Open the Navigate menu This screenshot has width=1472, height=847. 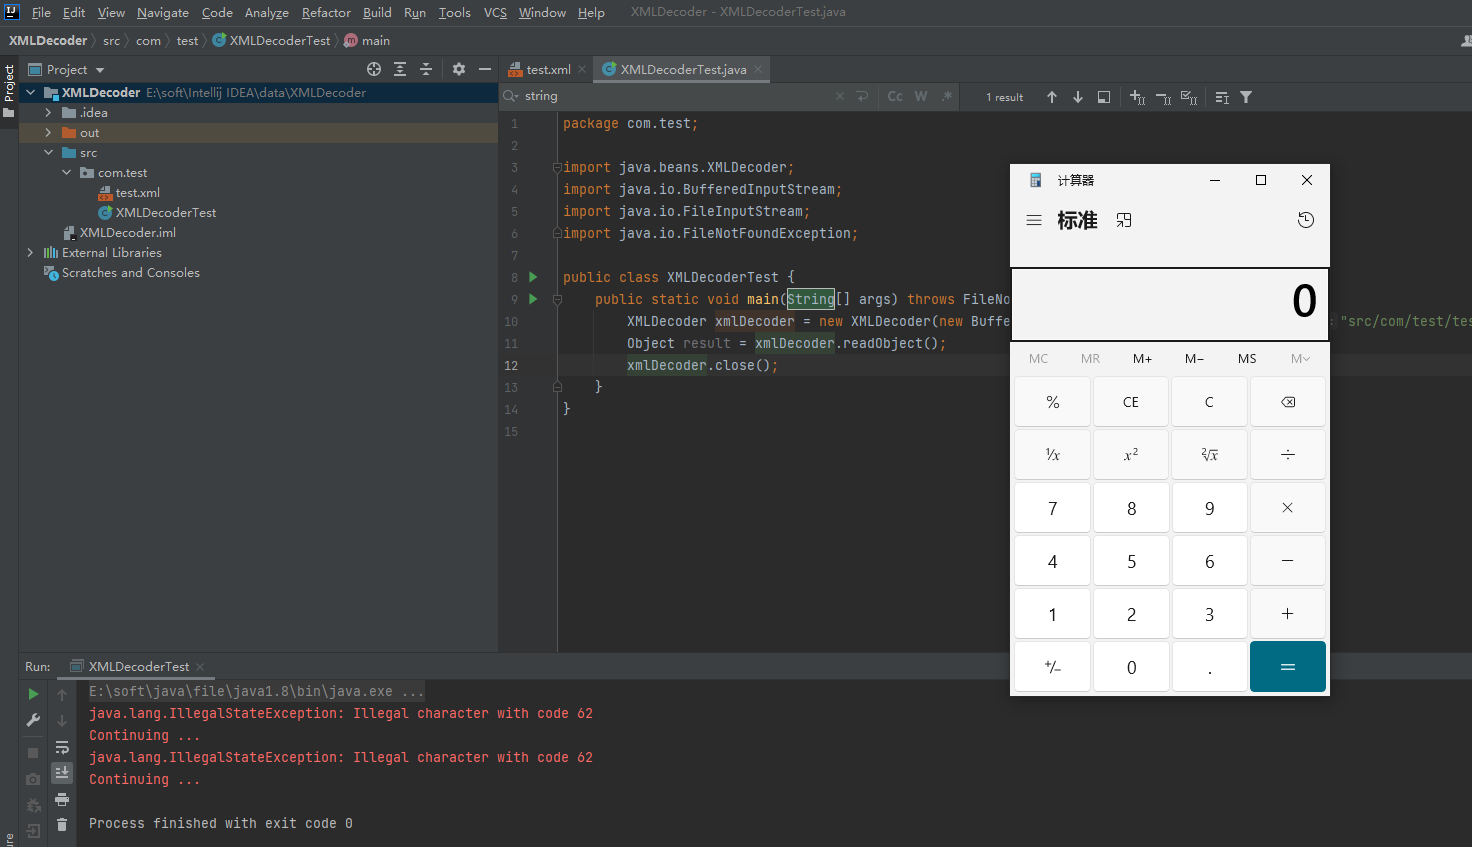click(x=163, y=12)
